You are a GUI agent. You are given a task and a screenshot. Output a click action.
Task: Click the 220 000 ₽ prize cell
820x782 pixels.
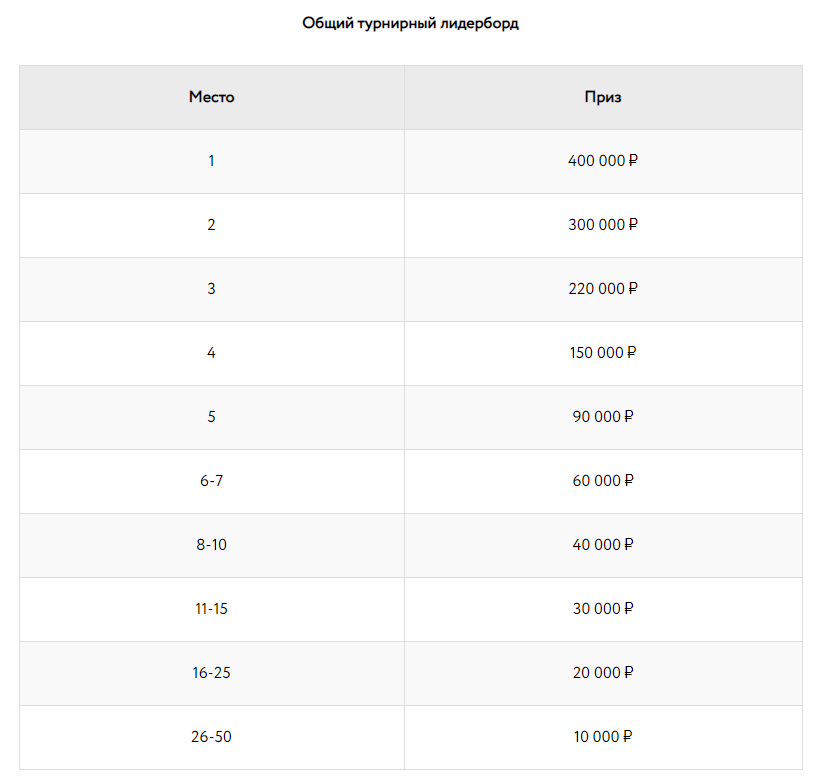(603, 289)
